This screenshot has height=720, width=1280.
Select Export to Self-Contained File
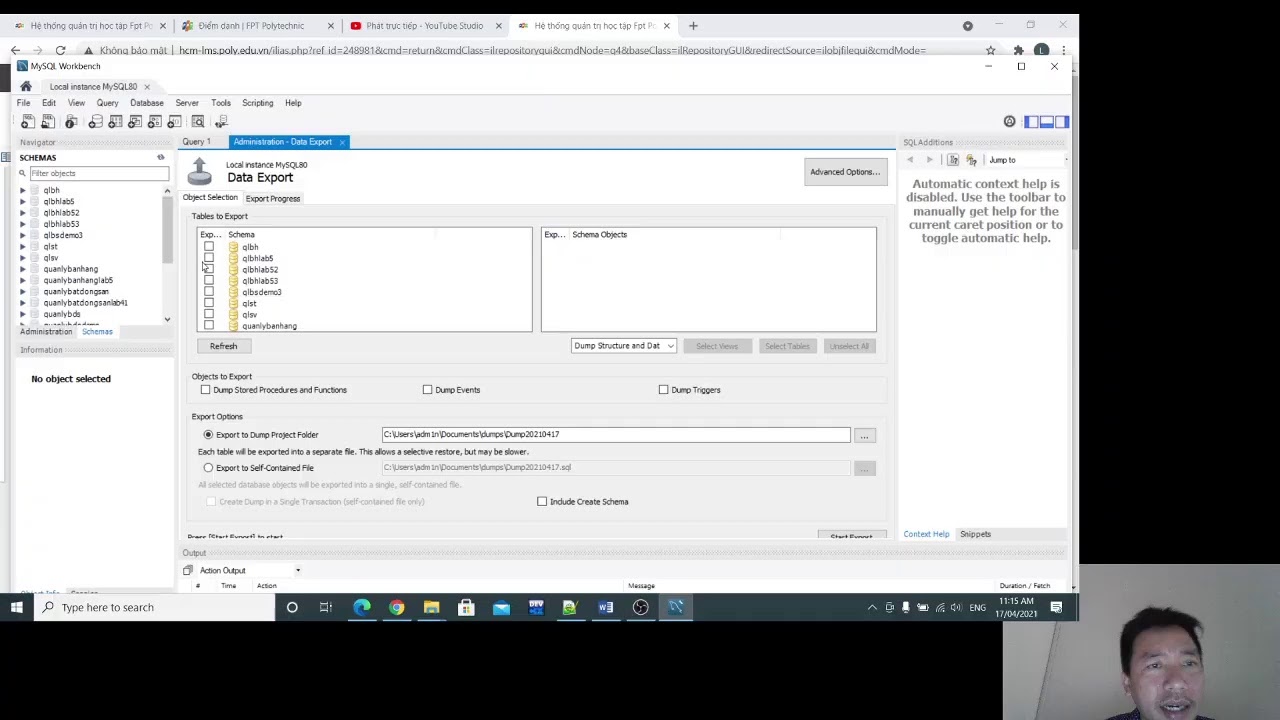pos(208,468)
